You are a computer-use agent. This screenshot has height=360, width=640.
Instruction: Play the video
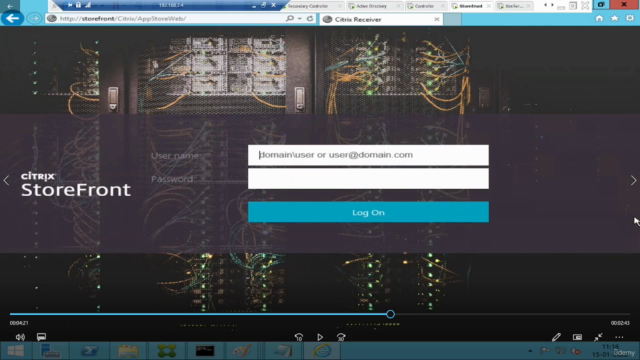[x=320, y=337]
